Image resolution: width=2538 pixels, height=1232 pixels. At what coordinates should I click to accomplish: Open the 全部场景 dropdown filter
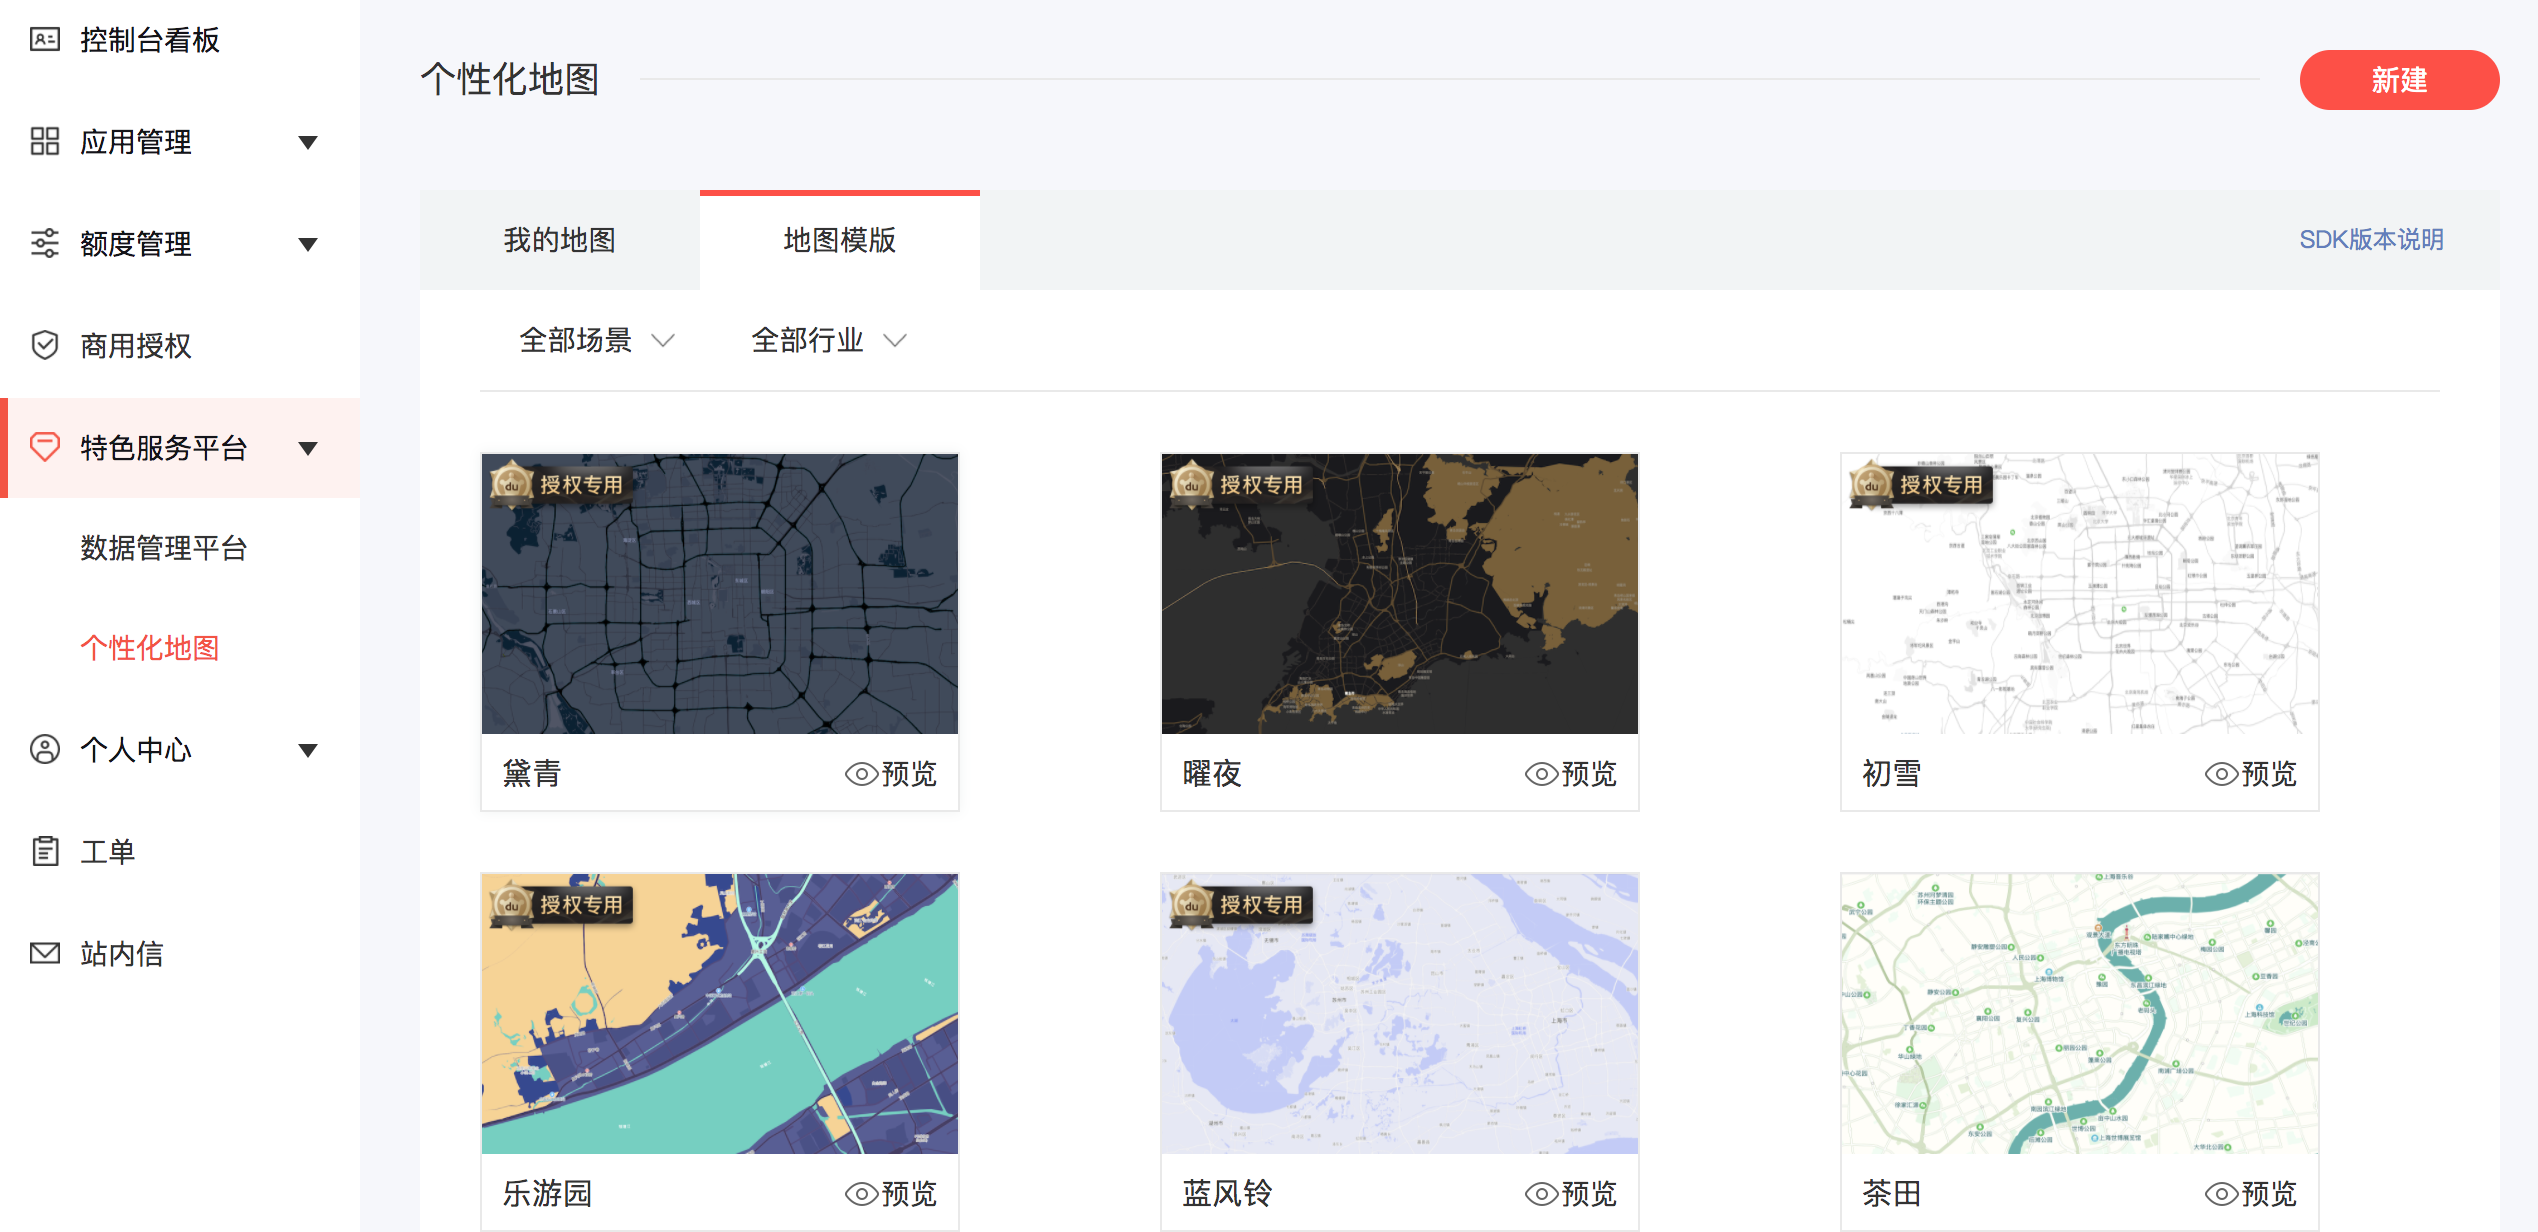(x=597, y=341)
